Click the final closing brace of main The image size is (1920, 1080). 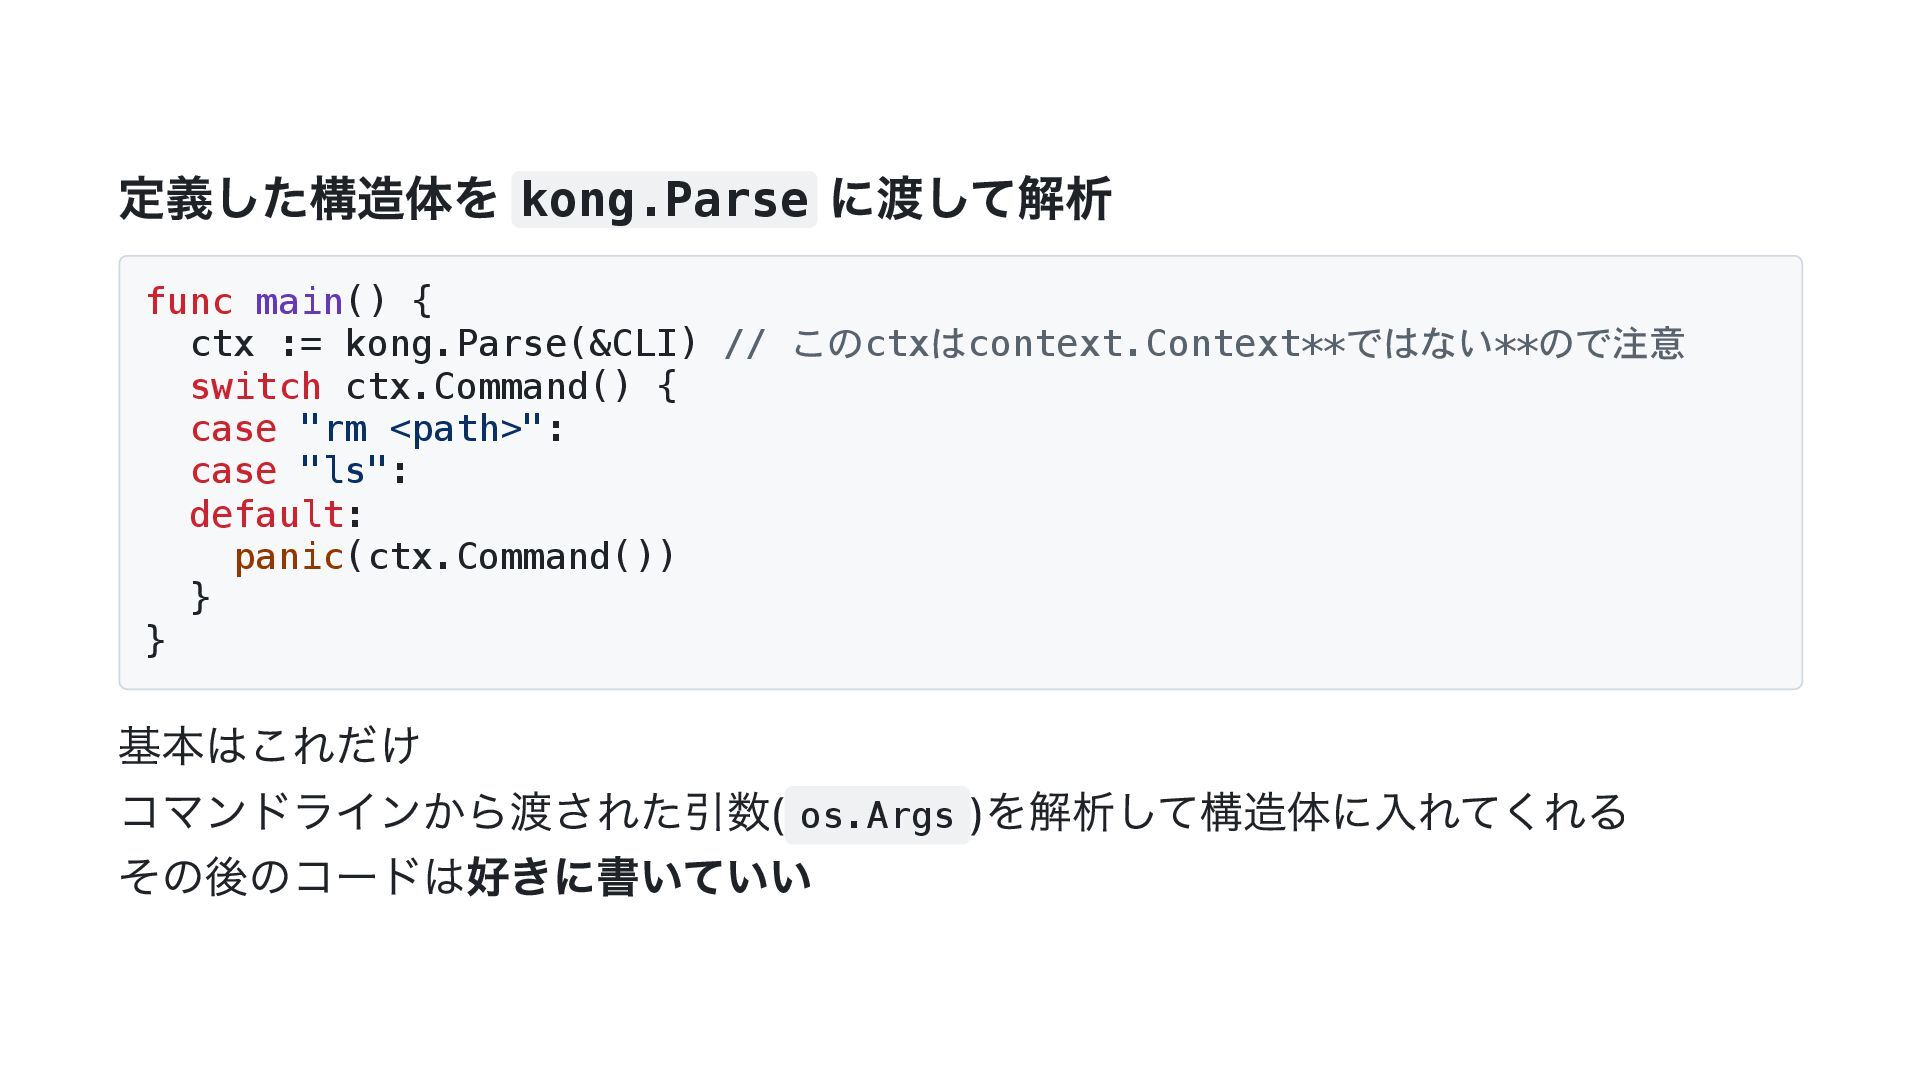coord(155,641)
